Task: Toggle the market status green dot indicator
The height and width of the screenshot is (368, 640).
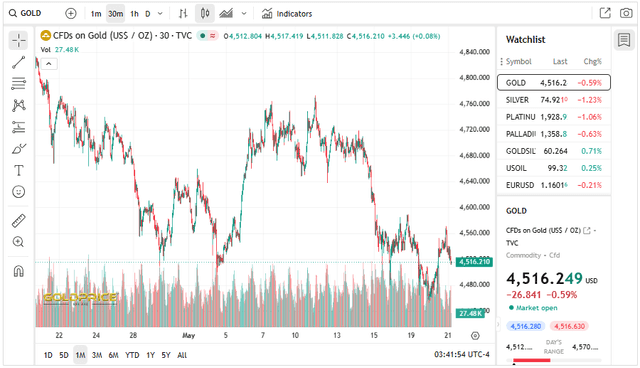Action: click(202, 36)
